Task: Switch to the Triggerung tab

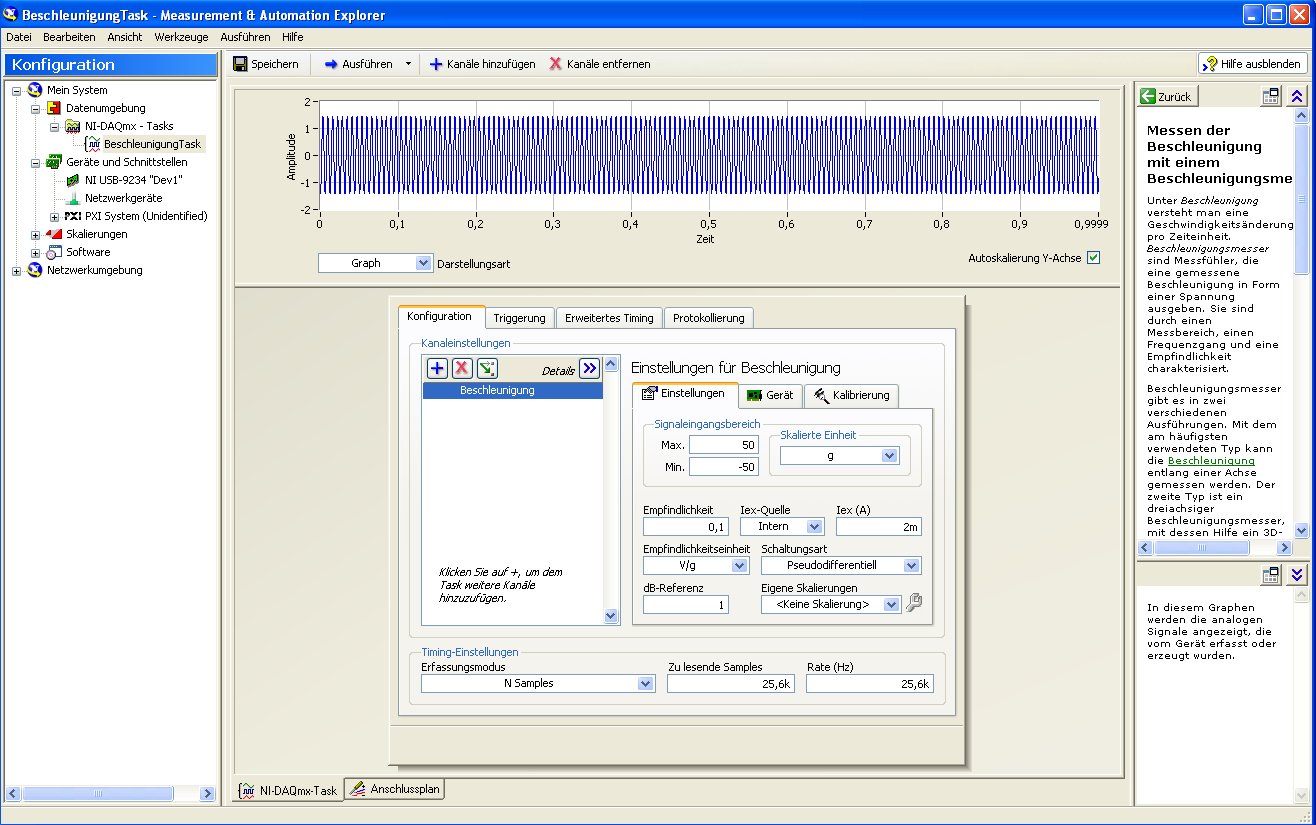Action: 519,318
